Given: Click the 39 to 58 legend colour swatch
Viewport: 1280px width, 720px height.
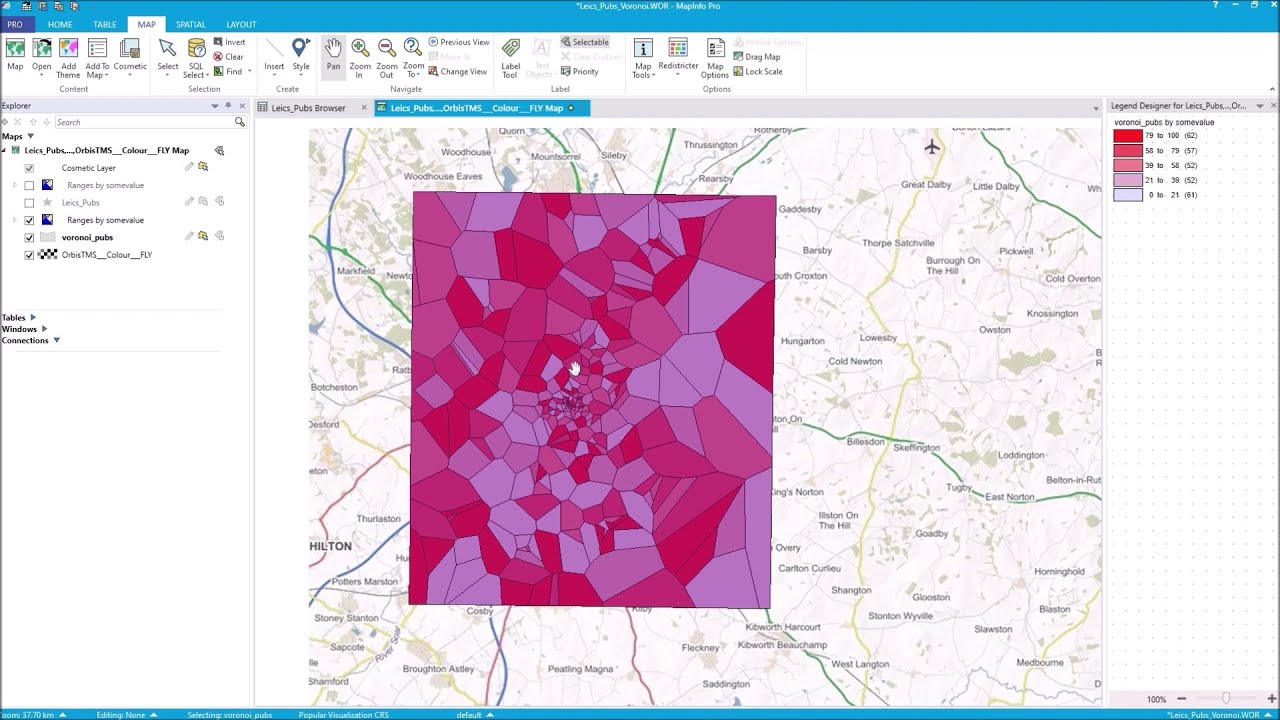Looking at the screenshot, I should tap(1128, 165).
